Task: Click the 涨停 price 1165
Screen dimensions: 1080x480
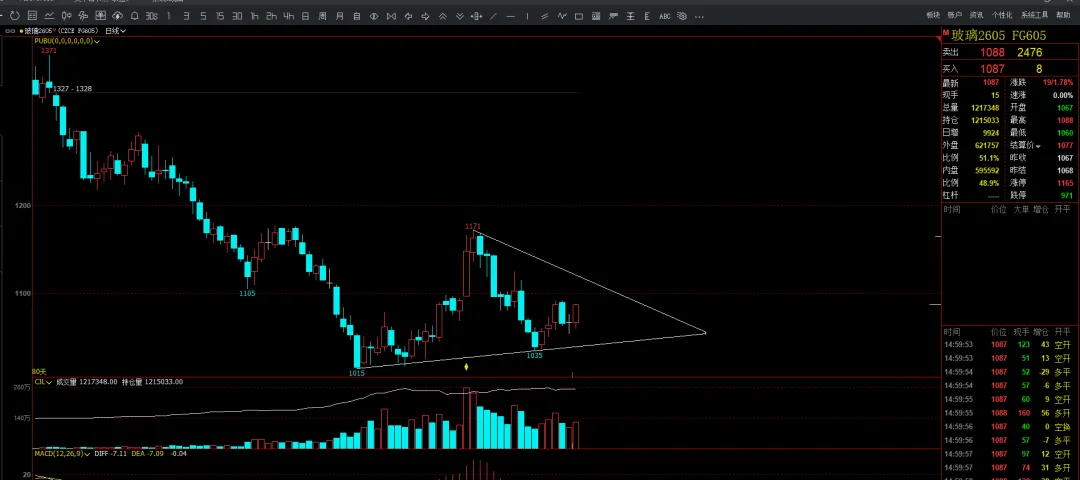Action: [1066, 183]
